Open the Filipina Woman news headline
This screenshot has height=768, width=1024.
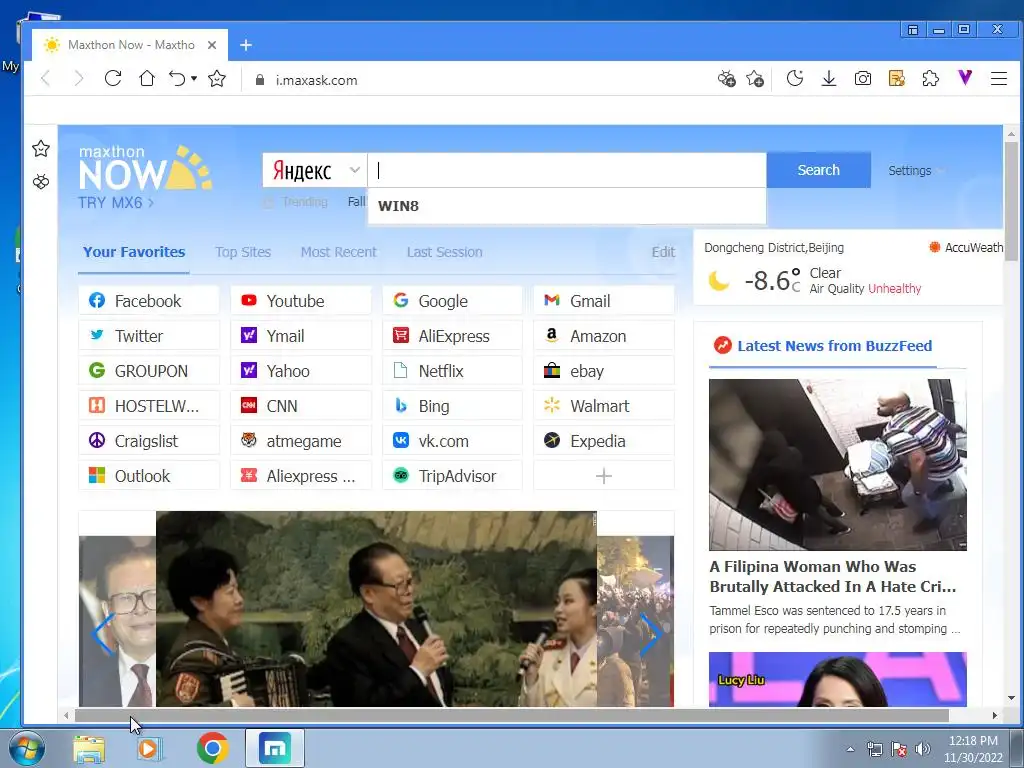pos(833,576)
